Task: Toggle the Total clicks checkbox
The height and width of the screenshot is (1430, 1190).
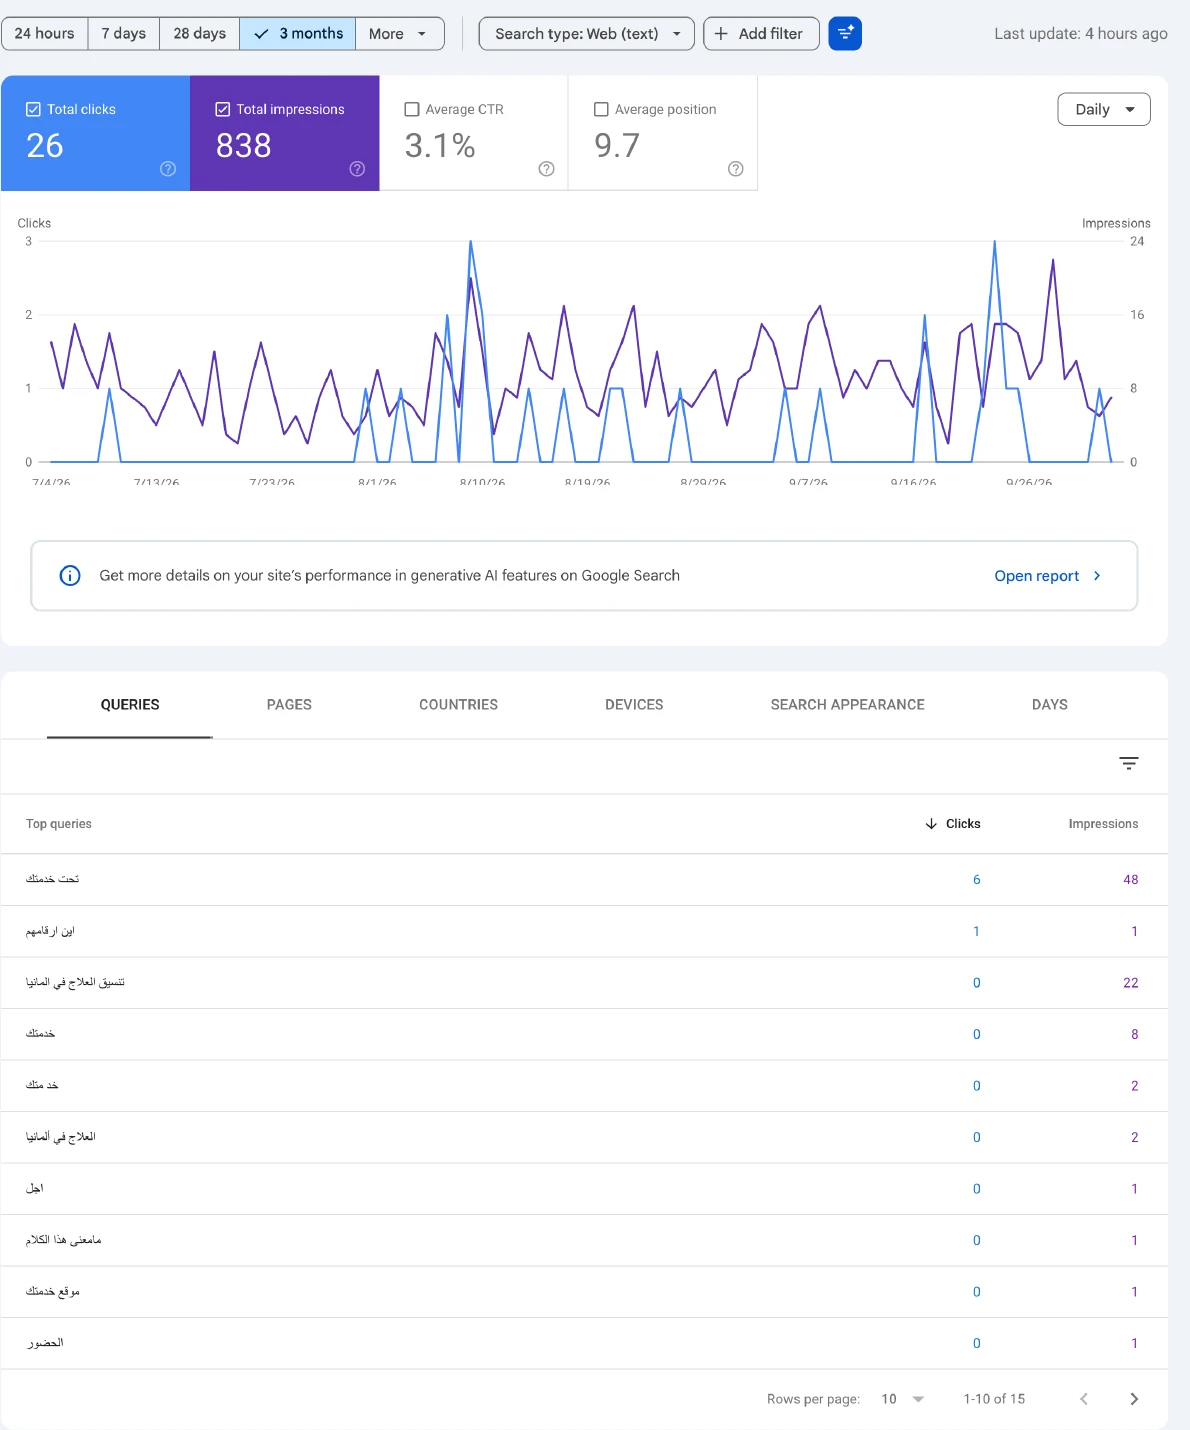Action: (33, 109)
